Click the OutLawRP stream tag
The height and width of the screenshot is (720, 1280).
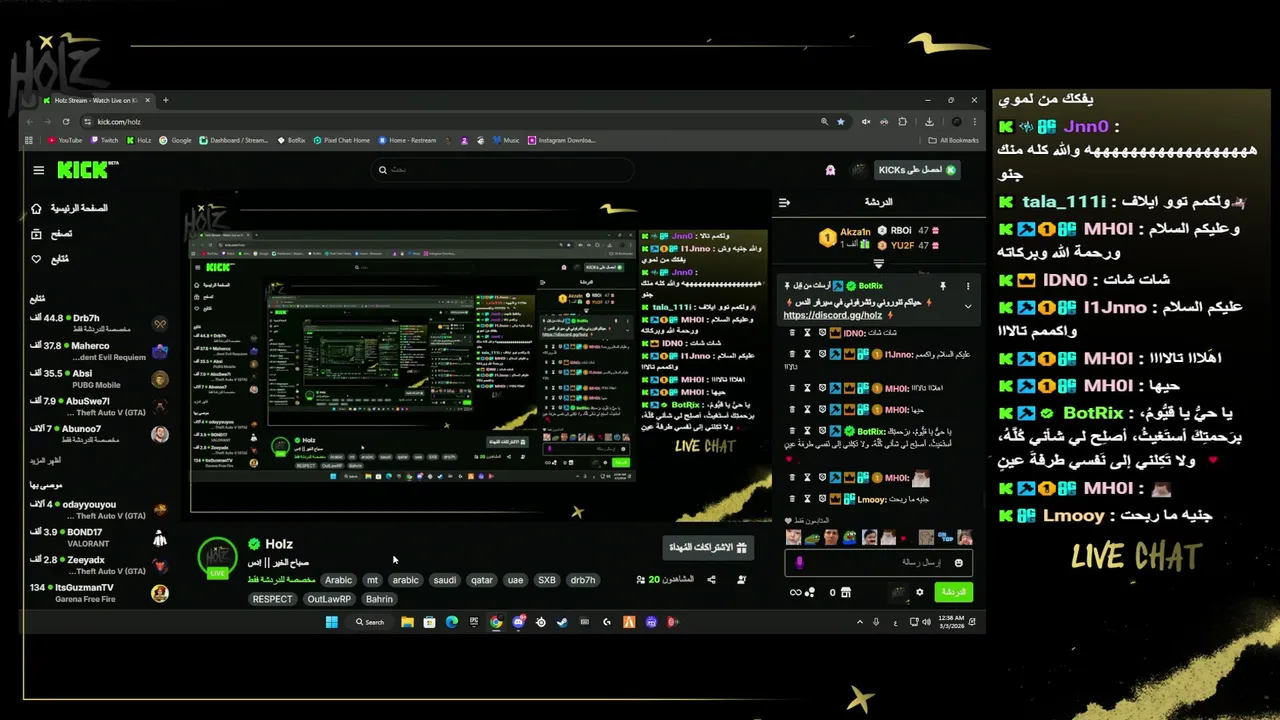point(329,599)
